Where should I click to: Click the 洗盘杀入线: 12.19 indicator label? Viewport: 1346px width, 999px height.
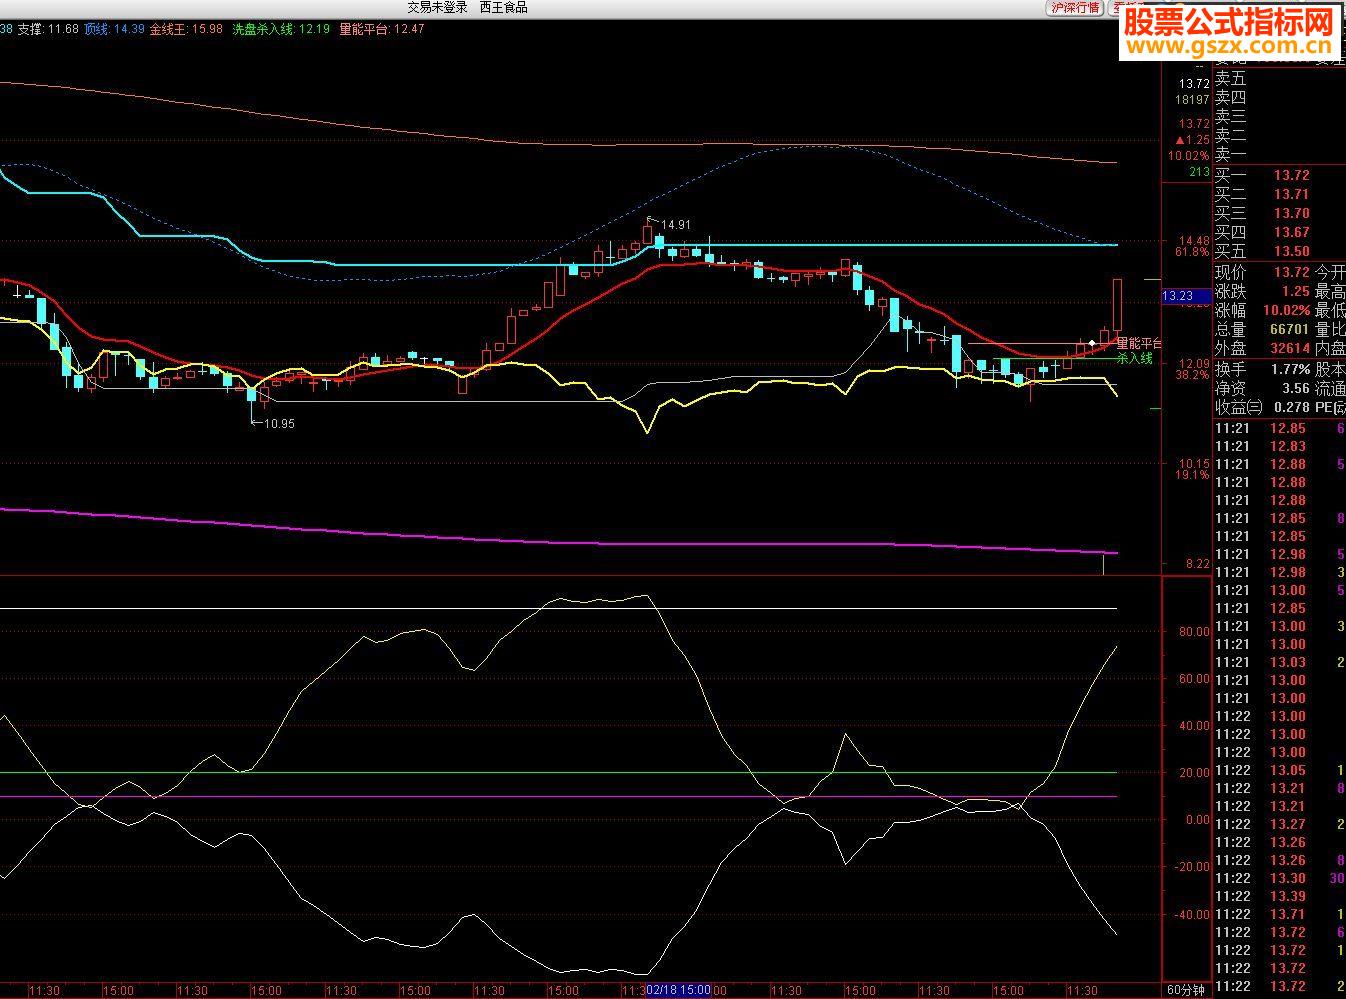coord(281,29)
